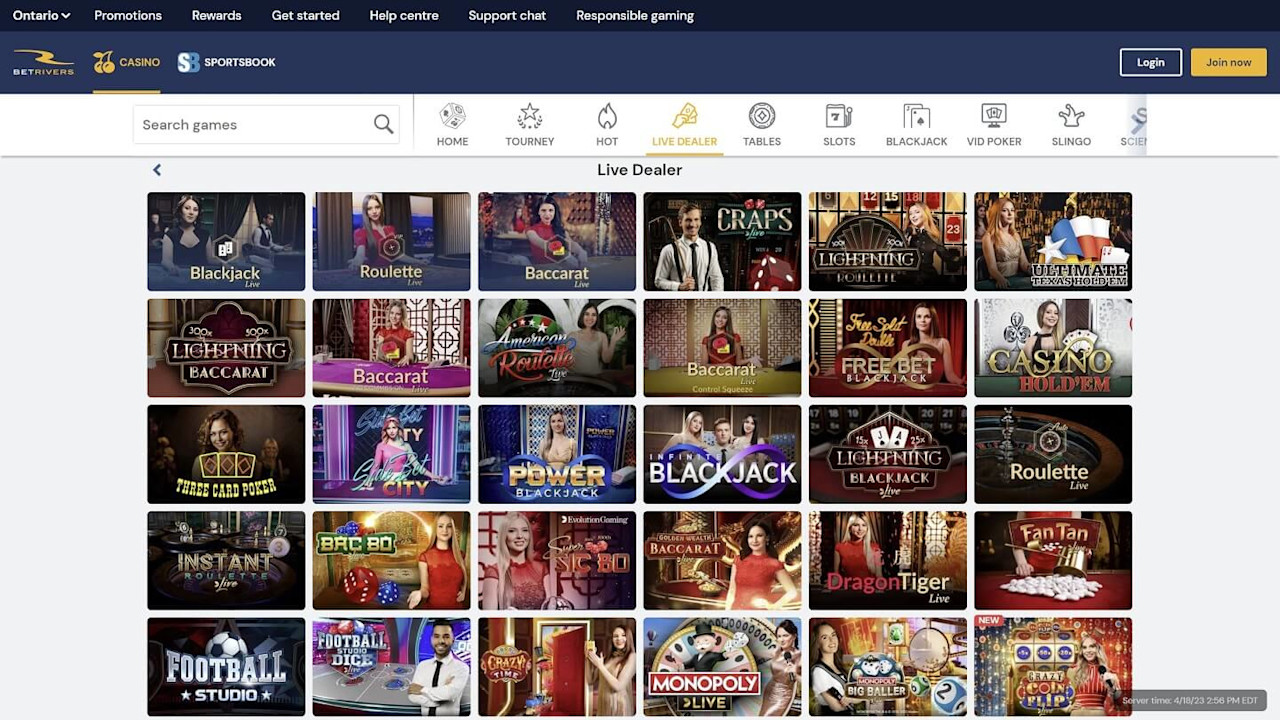
Task: Open Monopoly Live
Action: [722, 667]
